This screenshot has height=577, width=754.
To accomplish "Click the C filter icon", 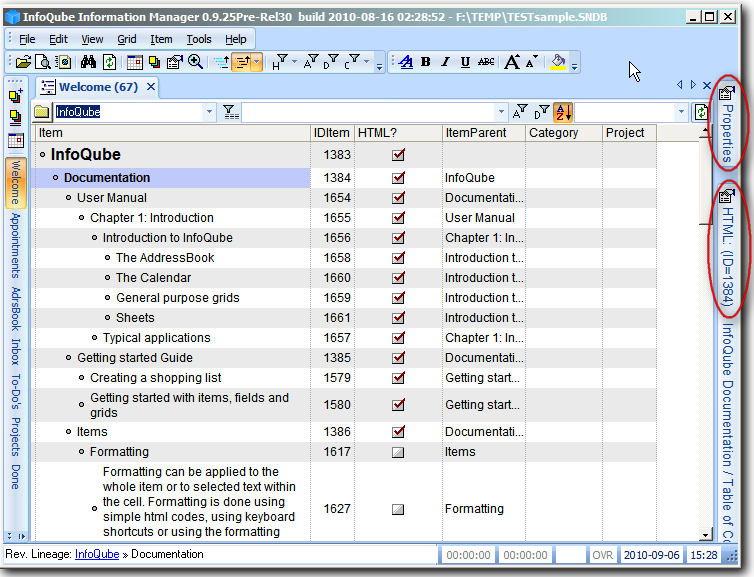I will pyautogui.click(x=352, y=62).
